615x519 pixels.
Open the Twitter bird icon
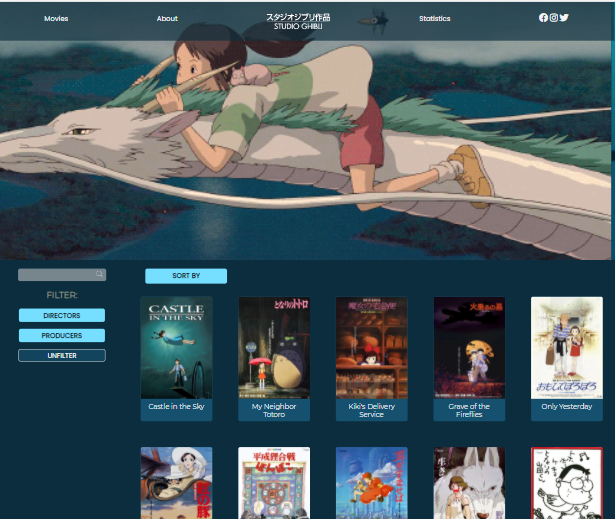pyautogui.click(x=564, y=18)
